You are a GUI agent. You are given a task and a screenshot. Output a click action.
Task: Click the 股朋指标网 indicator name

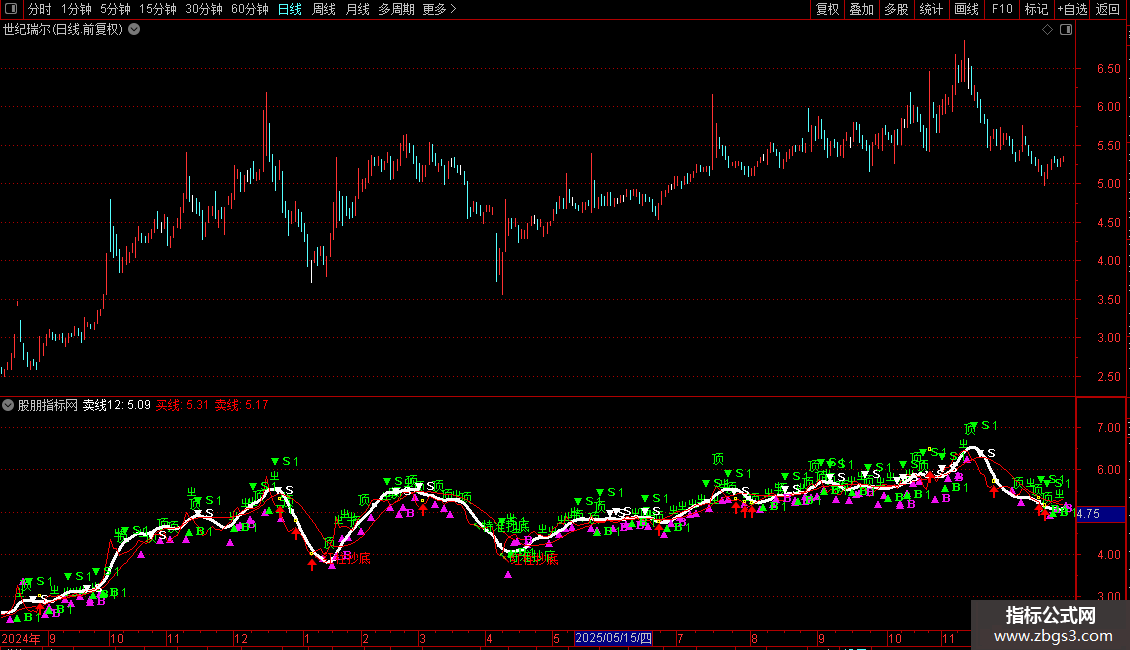(x=48, y=405)
